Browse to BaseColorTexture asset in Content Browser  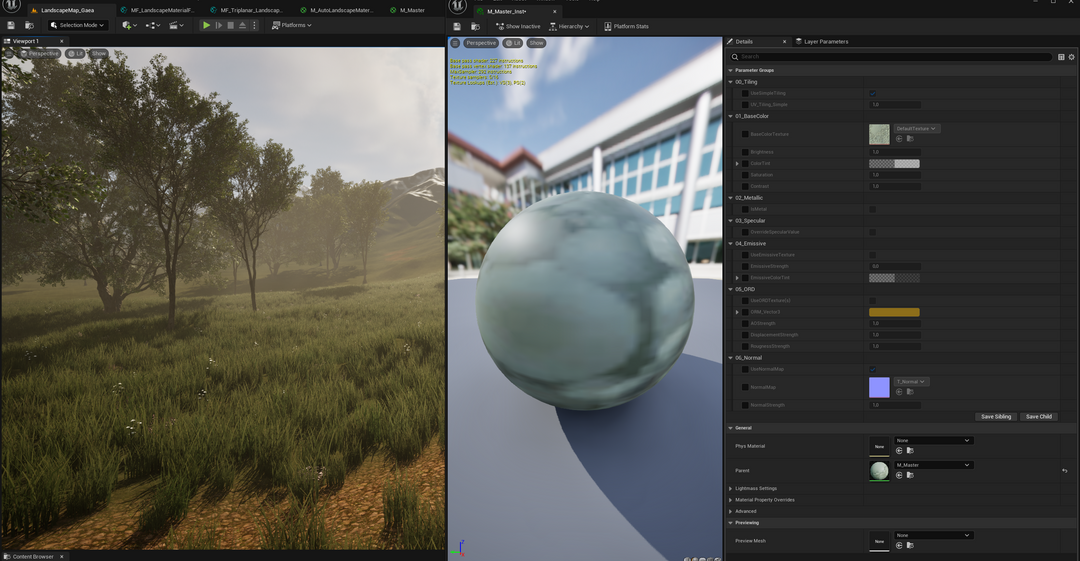click(x=910, y=139)
